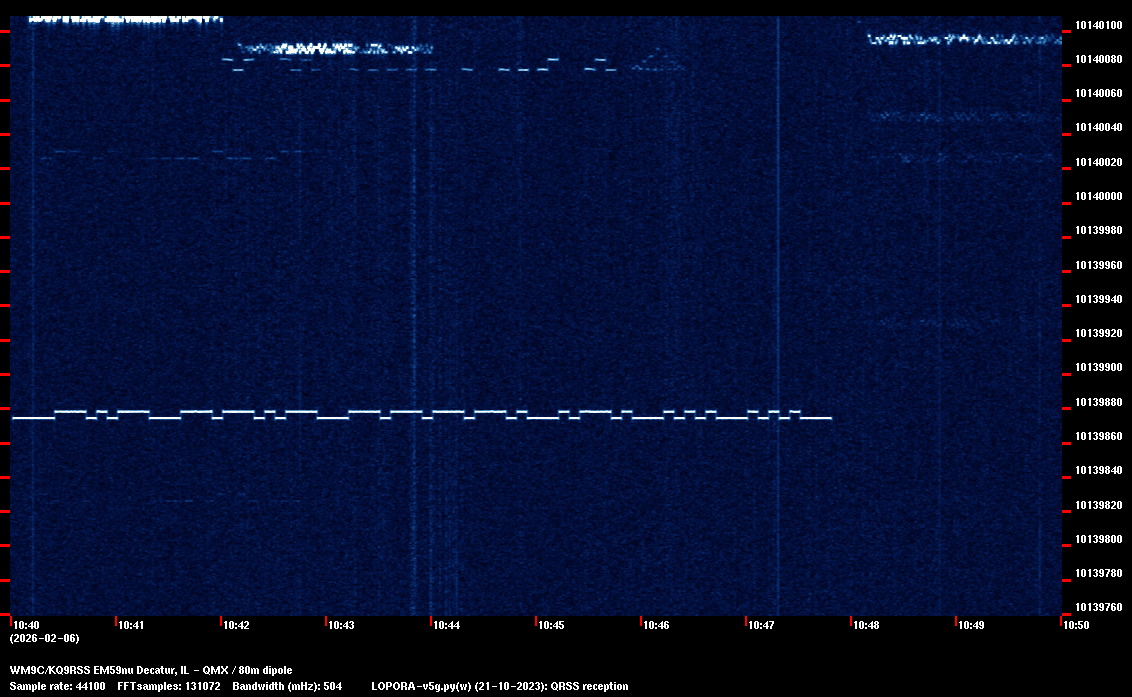Click the LOPORA-v5g.py(w) QRSS reception text
Screen dimensions: 1132x697
click(500, 686)
